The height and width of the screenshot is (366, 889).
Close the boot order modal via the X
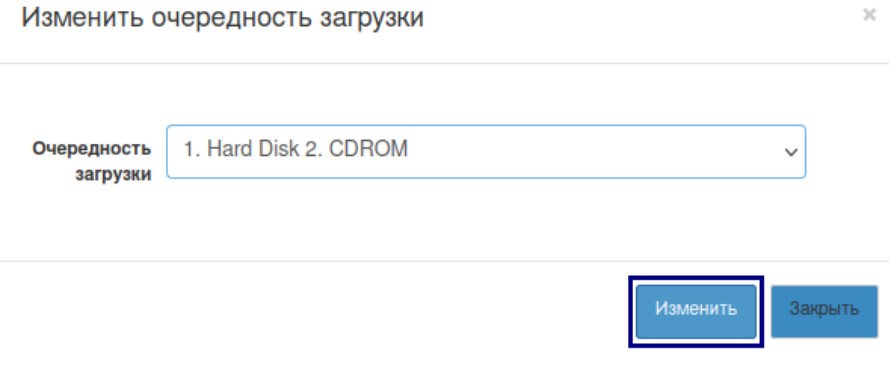click(x=869, y=15)
